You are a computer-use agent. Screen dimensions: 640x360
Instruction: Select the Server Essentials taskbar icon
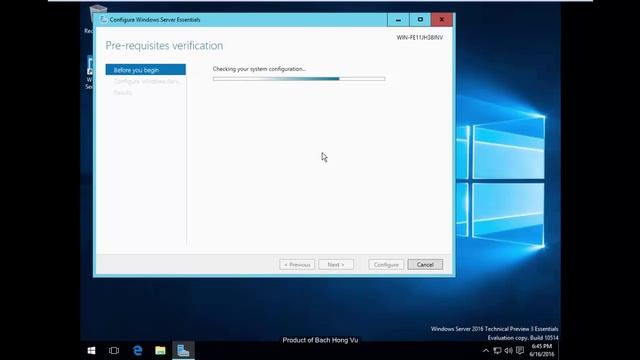[183, 351]
